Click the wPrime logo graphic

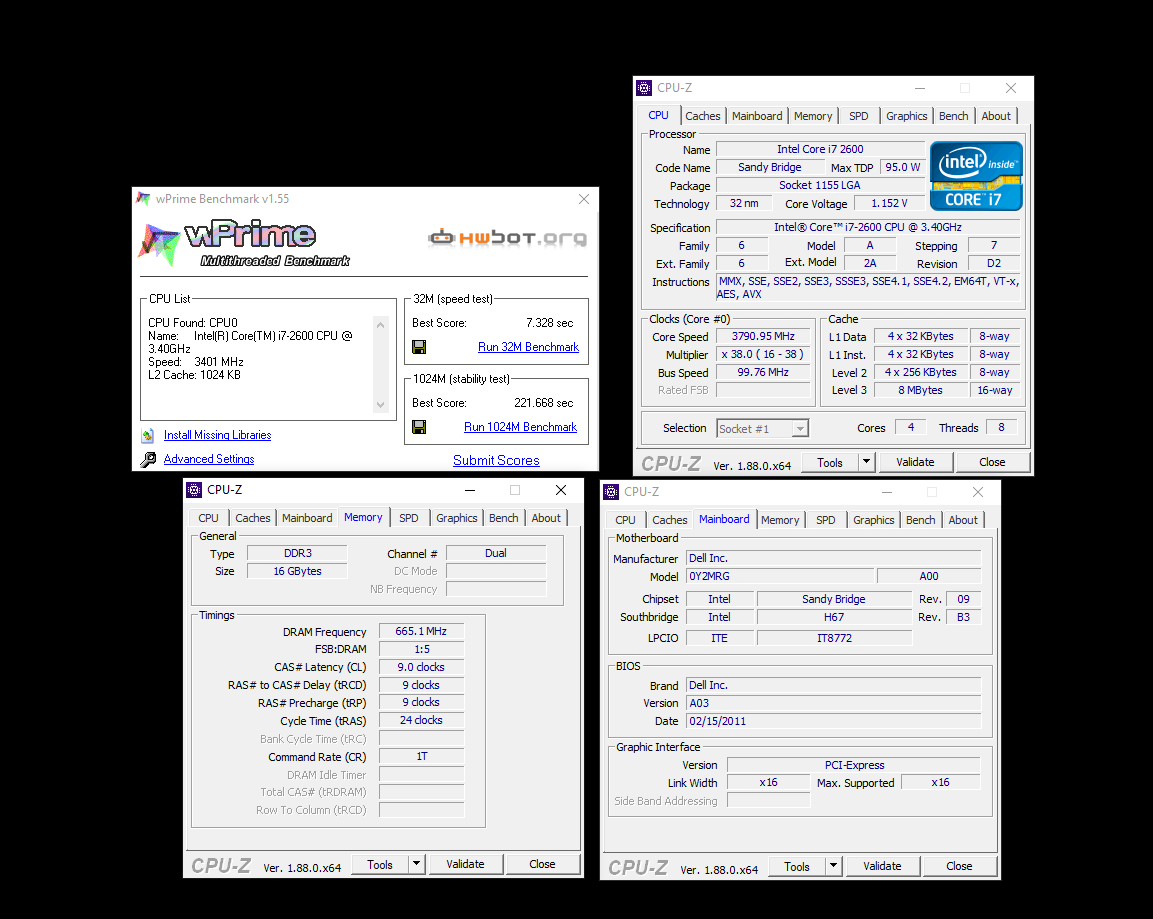tap(244, 243)
